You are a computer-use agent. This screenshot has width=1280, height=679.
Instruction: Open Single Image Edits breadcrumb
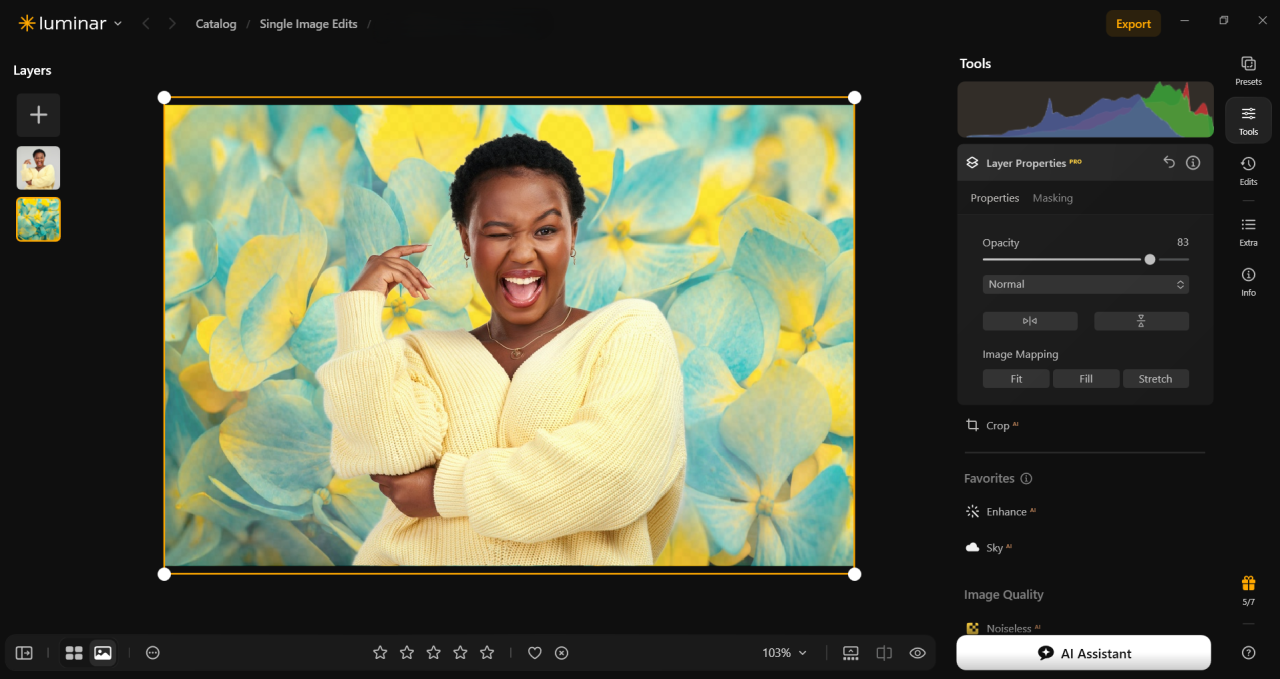pyautogui.click(x=308, y=24)
